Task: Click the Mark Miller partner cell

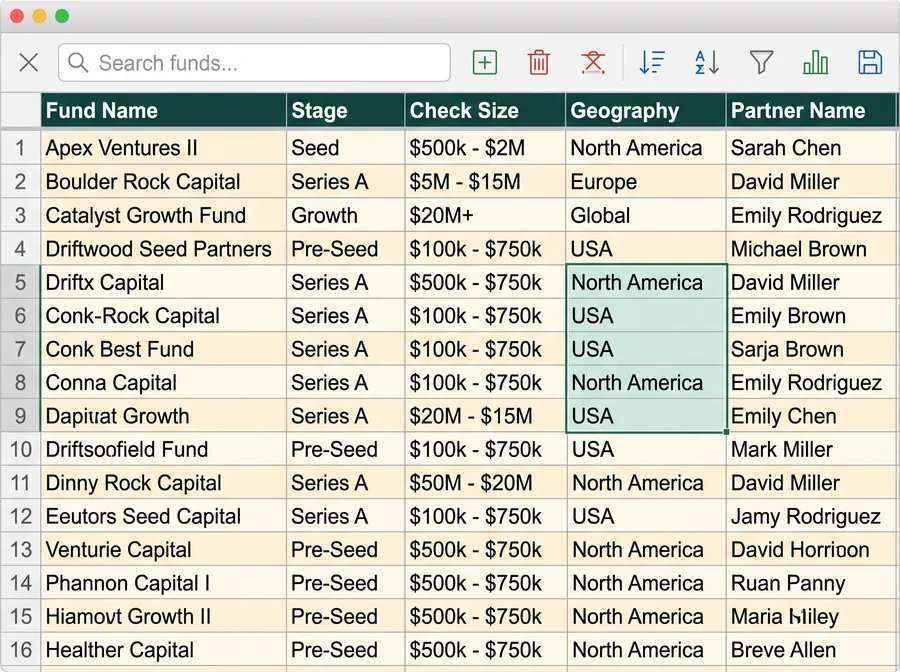Action: click(x=811, y=449)
